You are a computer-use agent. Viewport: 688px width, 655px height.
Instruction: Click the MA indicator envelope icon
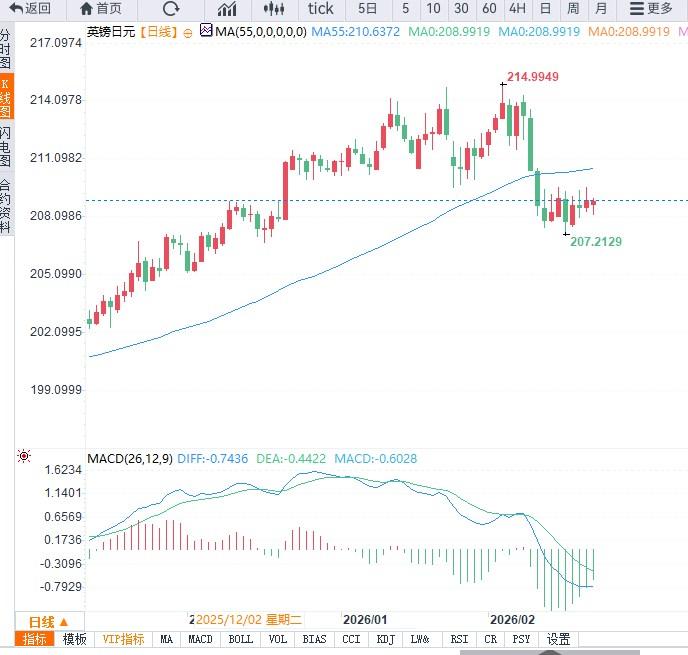point(206,31)
